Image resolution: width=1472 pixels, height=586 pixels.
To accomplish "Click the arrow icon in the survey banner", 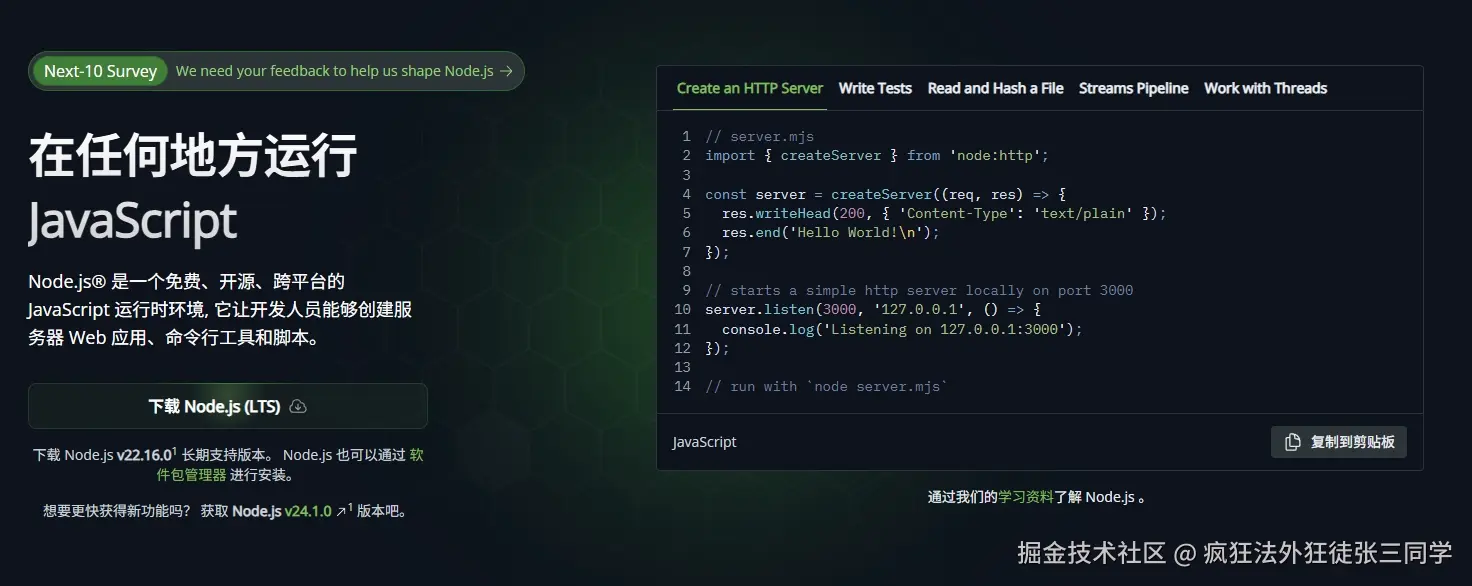I will (508, 70).
